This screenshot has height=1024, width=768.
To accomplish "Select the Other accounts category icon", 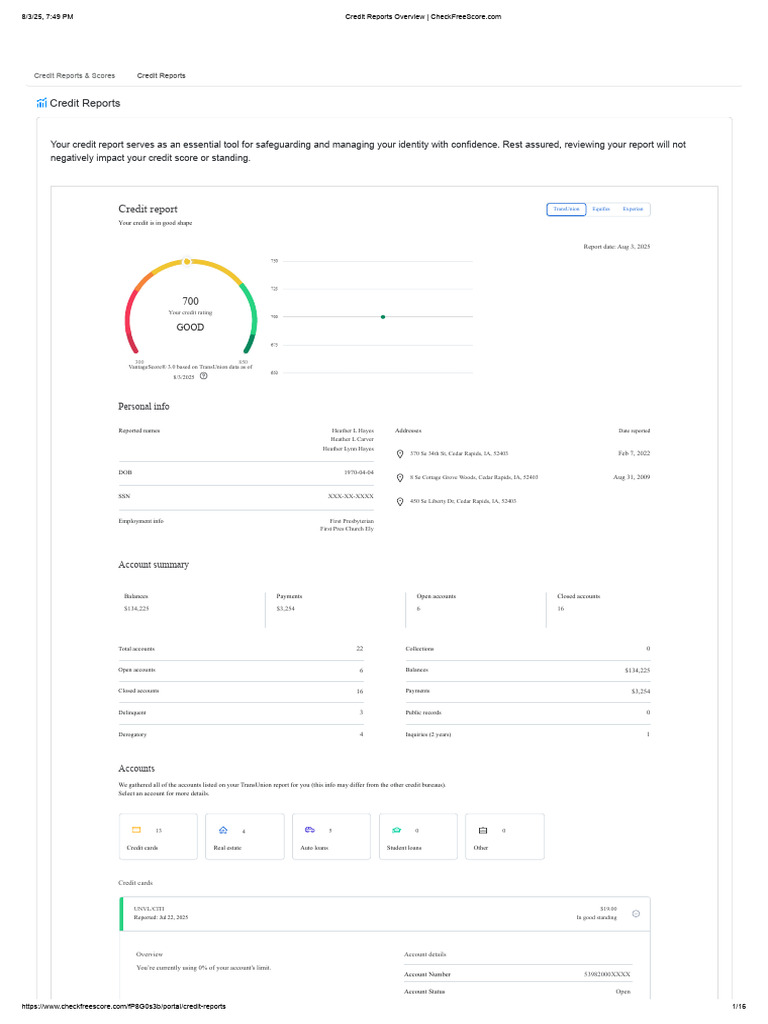I will (x=483, y=830).
